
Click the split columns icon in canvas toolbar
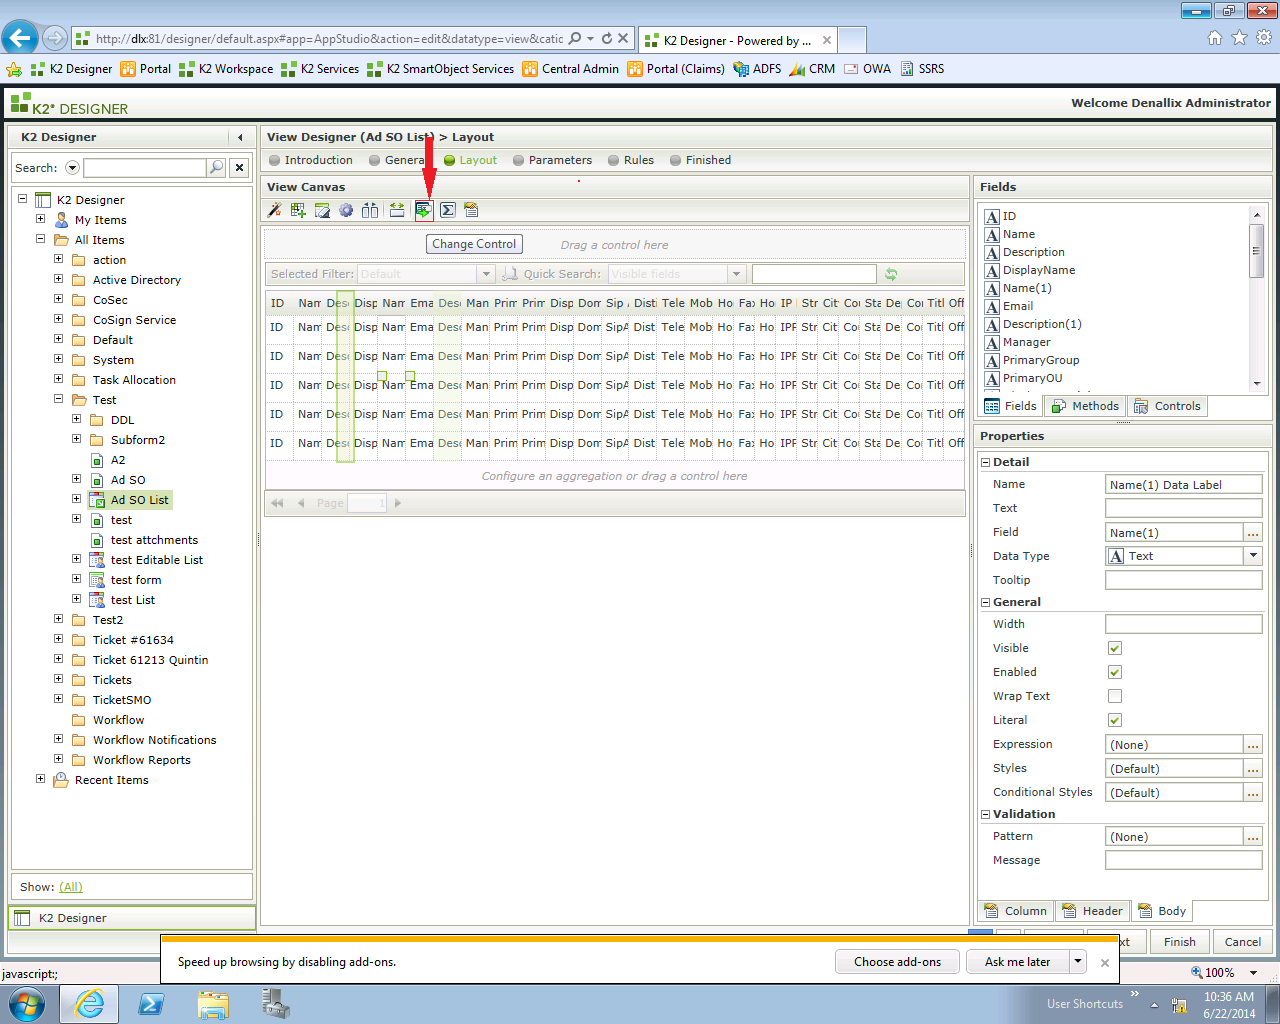pos(370,210)
